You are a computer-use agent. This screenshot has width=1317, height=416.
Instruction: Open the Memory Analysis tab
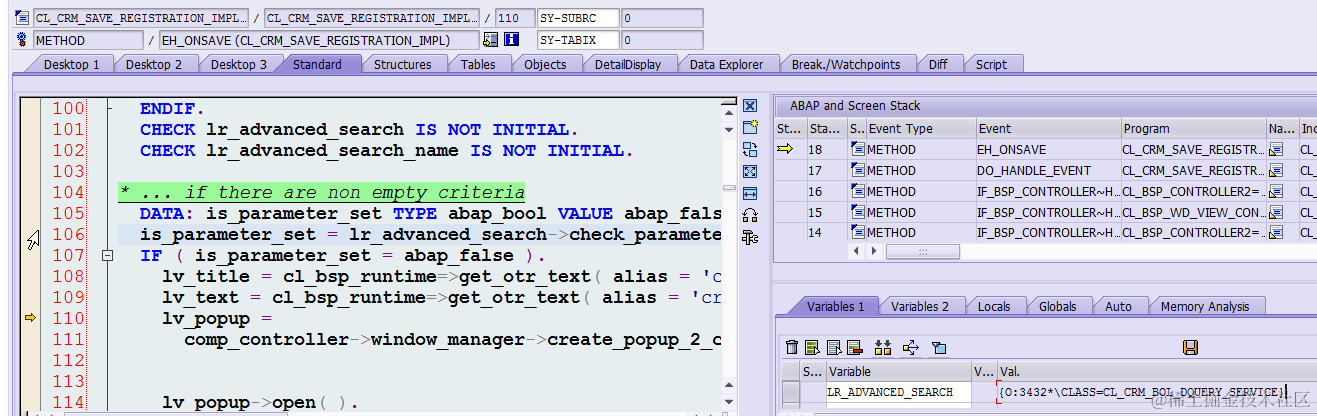pyautogui.click(x=1205, y=307)
